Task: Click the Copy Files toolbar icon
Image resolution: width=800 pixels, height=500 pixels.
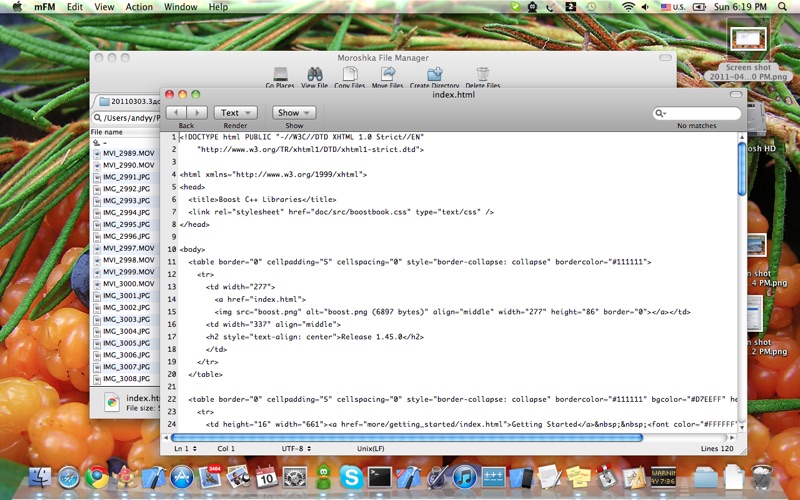Action: [x=349, y=75]
